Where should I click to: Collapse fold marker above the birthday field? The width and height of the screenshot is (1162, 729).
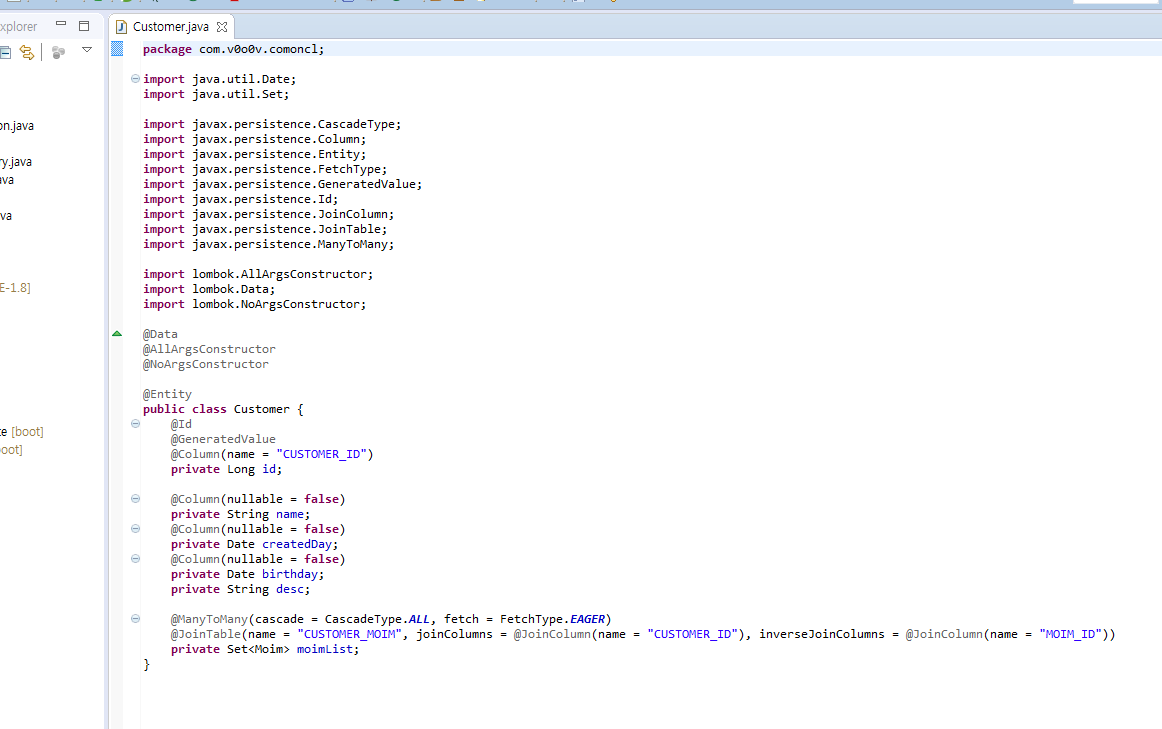(x=135, y=559)
